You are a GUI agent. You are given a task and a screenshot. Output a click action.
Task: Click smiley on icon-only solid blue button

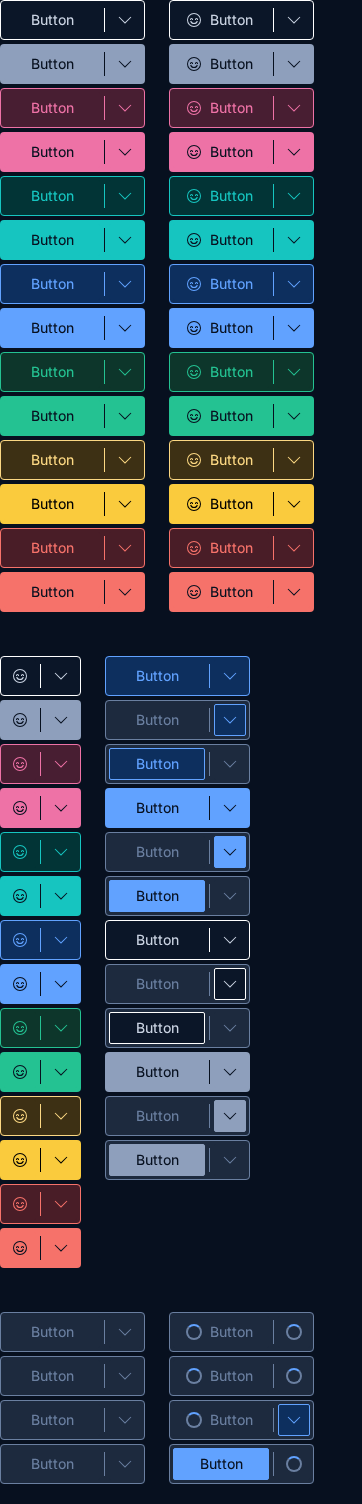[20, 984]
